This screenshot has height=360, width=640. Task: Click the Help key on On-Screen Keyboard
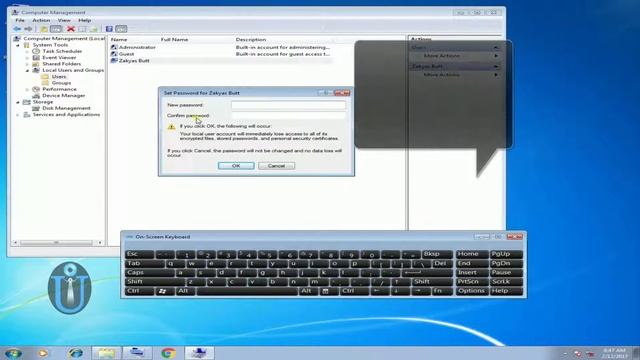click(506, 291)
